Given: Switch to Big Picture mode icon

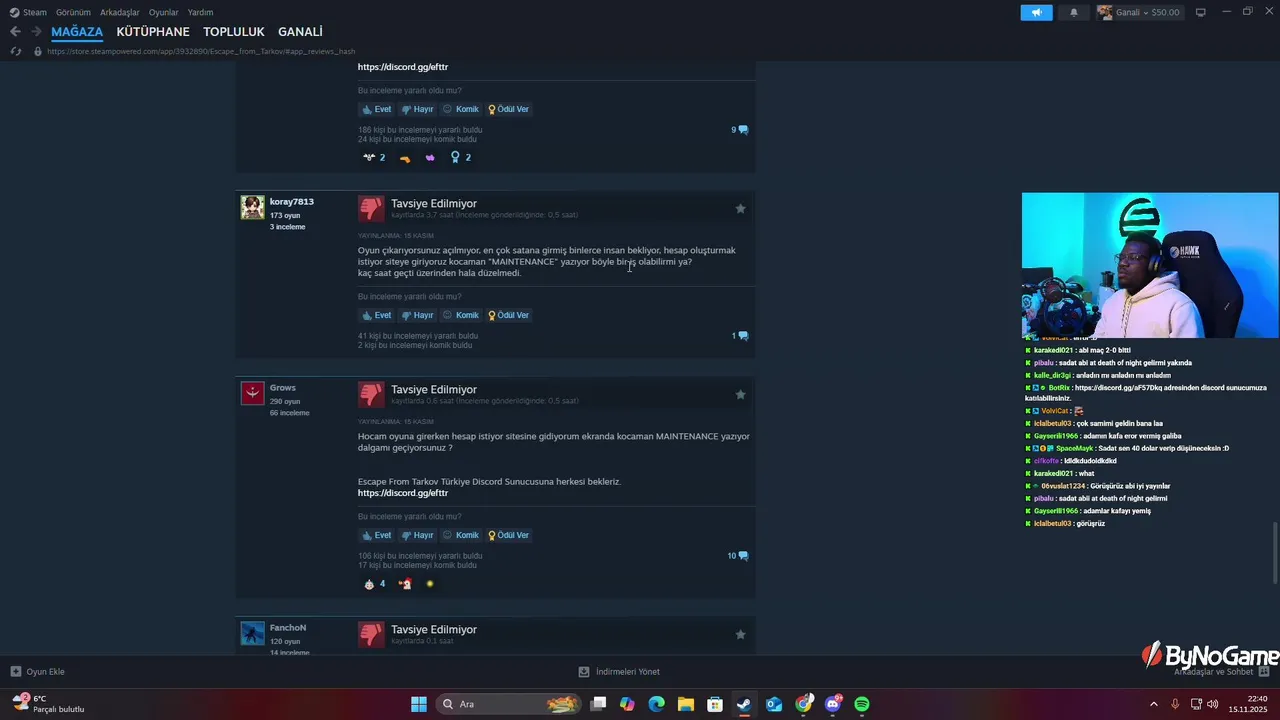Looking at the screenshot, I should click(1201, 12).
